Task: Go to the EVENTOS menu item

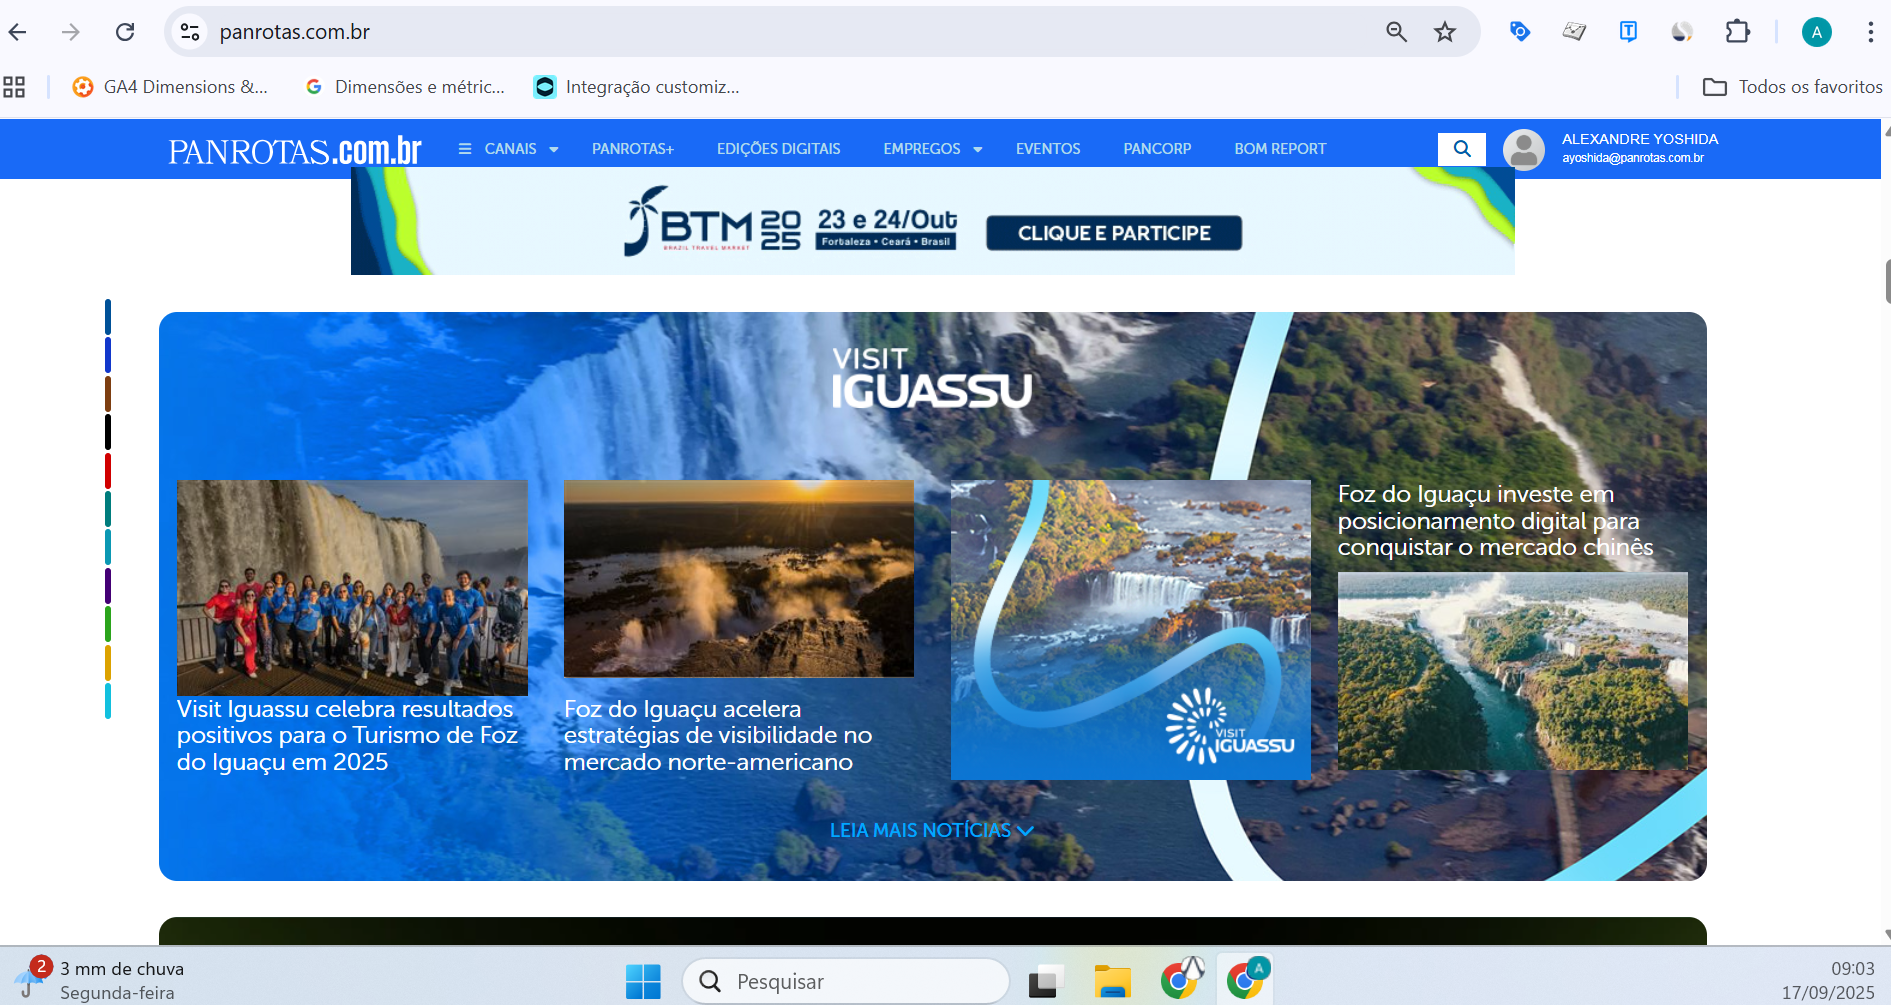Action: (x=1047, y=149)
